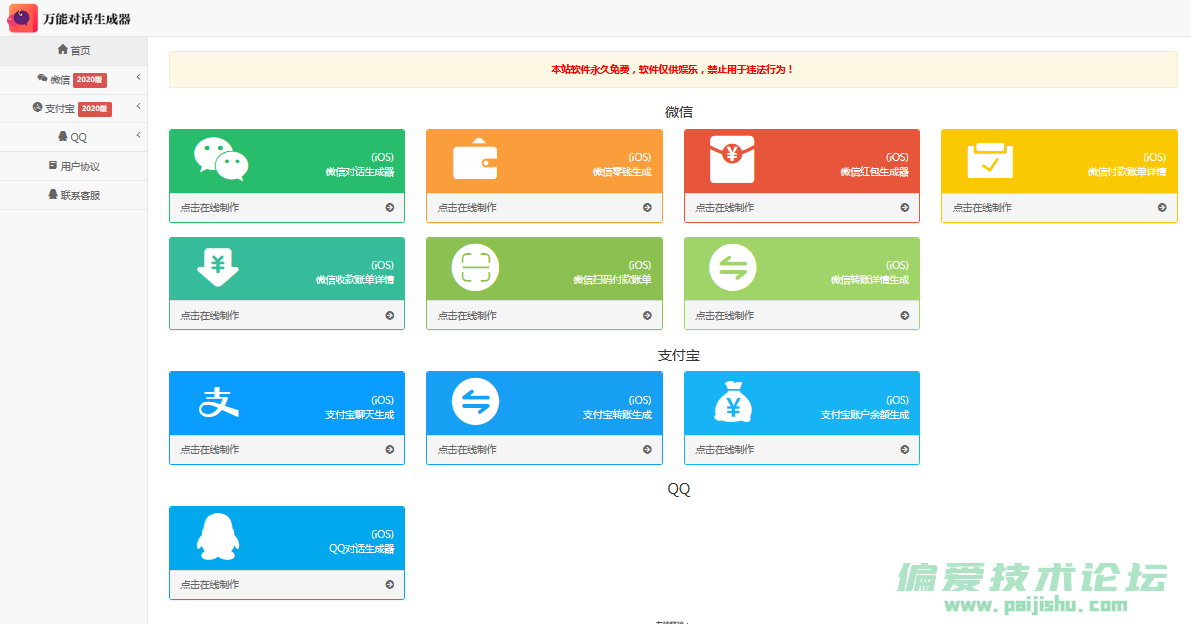Expand the 支付宝 sidebar menu
This screenshot has width=1191, height=624.
[73, 108]
